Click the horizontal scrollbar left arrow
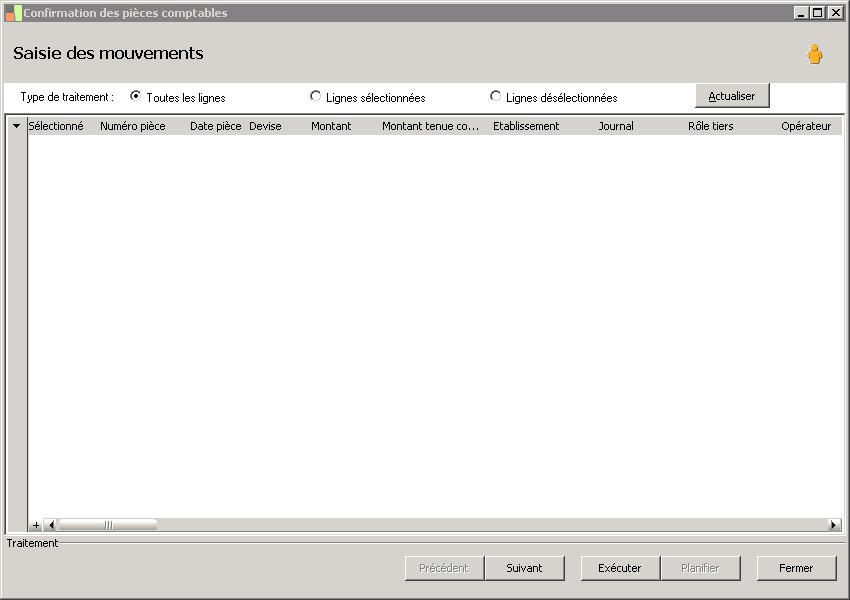The width and height of the screenshot is (850, 600). click(x=50, y=525)
